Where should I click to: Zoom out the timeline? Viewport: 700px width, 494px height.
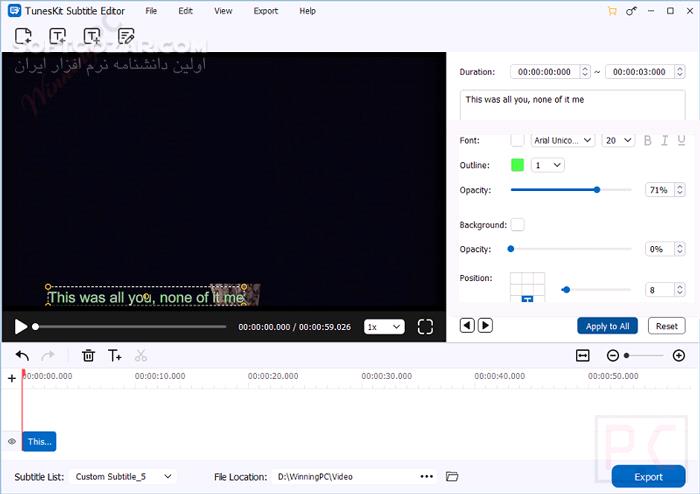coord(613,356)
